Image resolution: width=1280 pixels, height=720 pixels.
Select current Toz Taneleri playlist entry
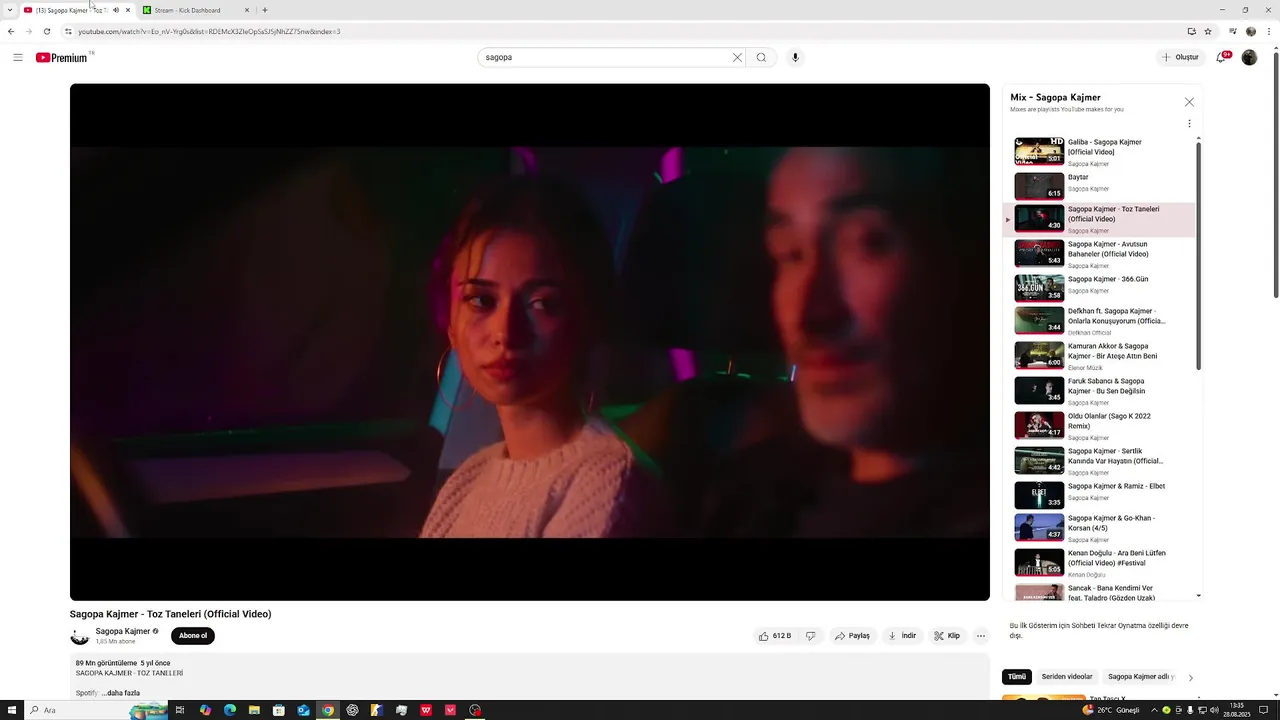1100,219
